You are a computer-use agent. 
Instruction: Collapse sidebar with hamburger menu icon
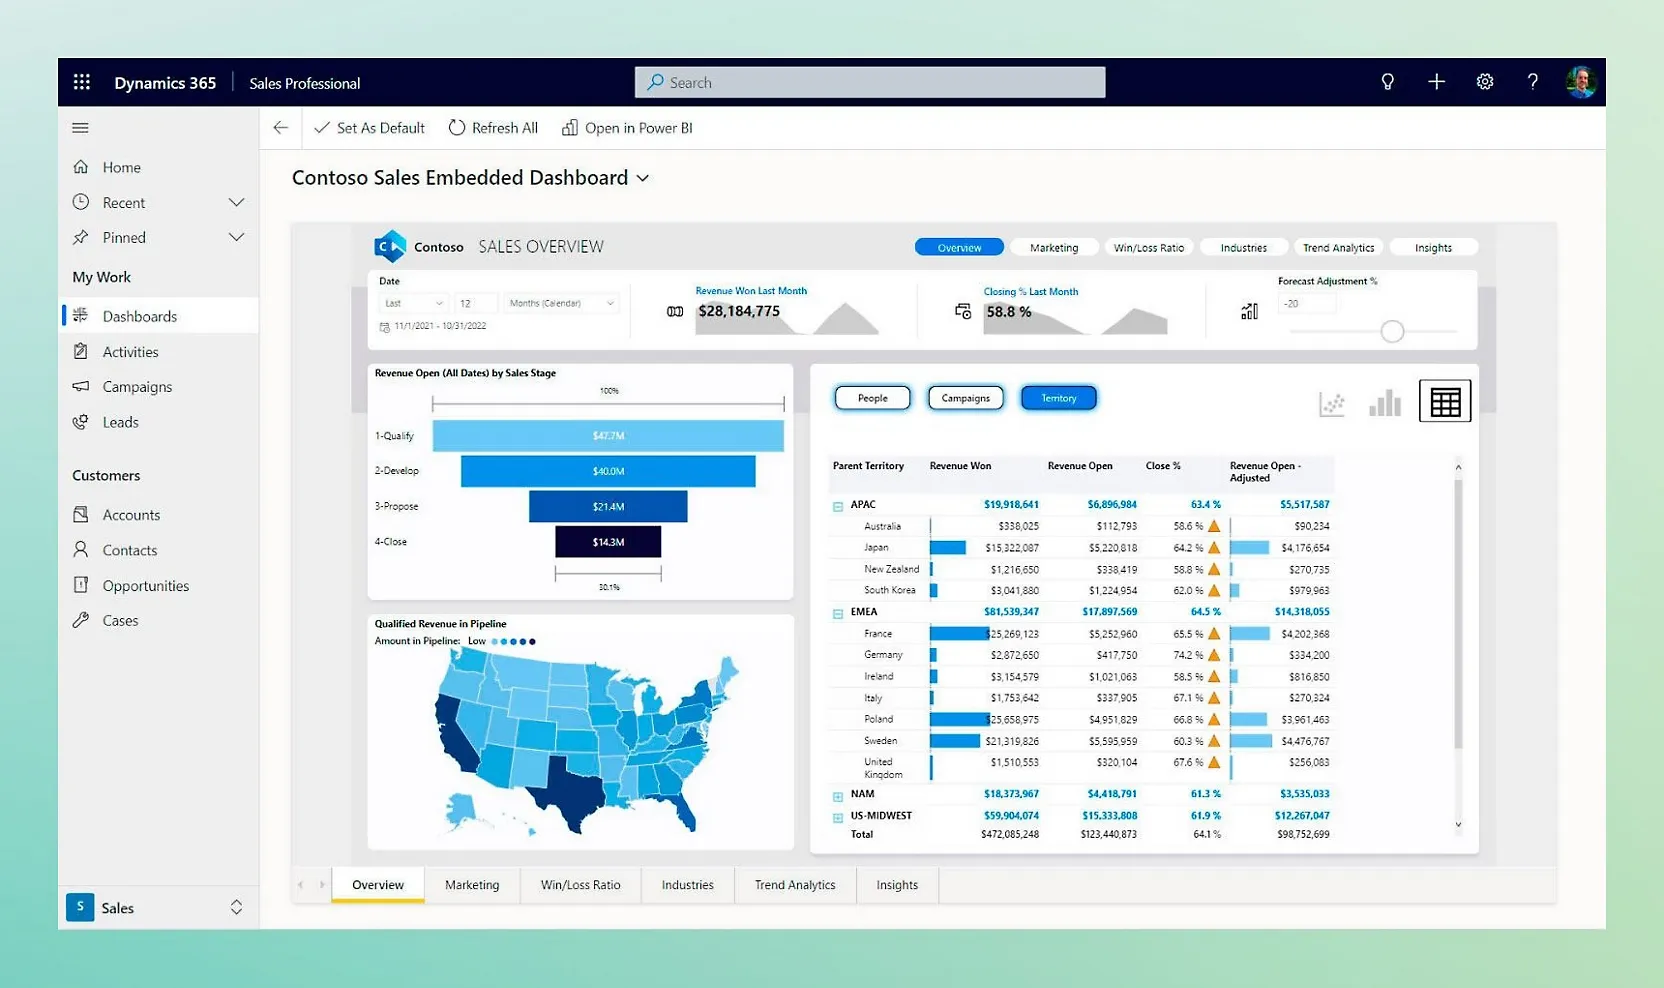pos(81,128)
